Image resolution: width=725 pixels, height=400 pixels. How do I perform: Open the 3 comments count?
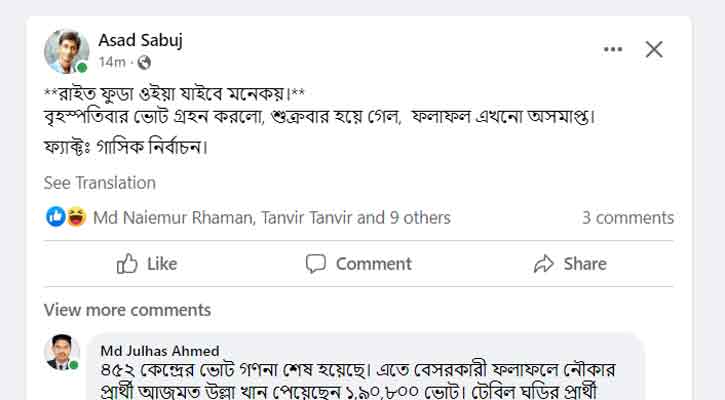tap(628, 218)
